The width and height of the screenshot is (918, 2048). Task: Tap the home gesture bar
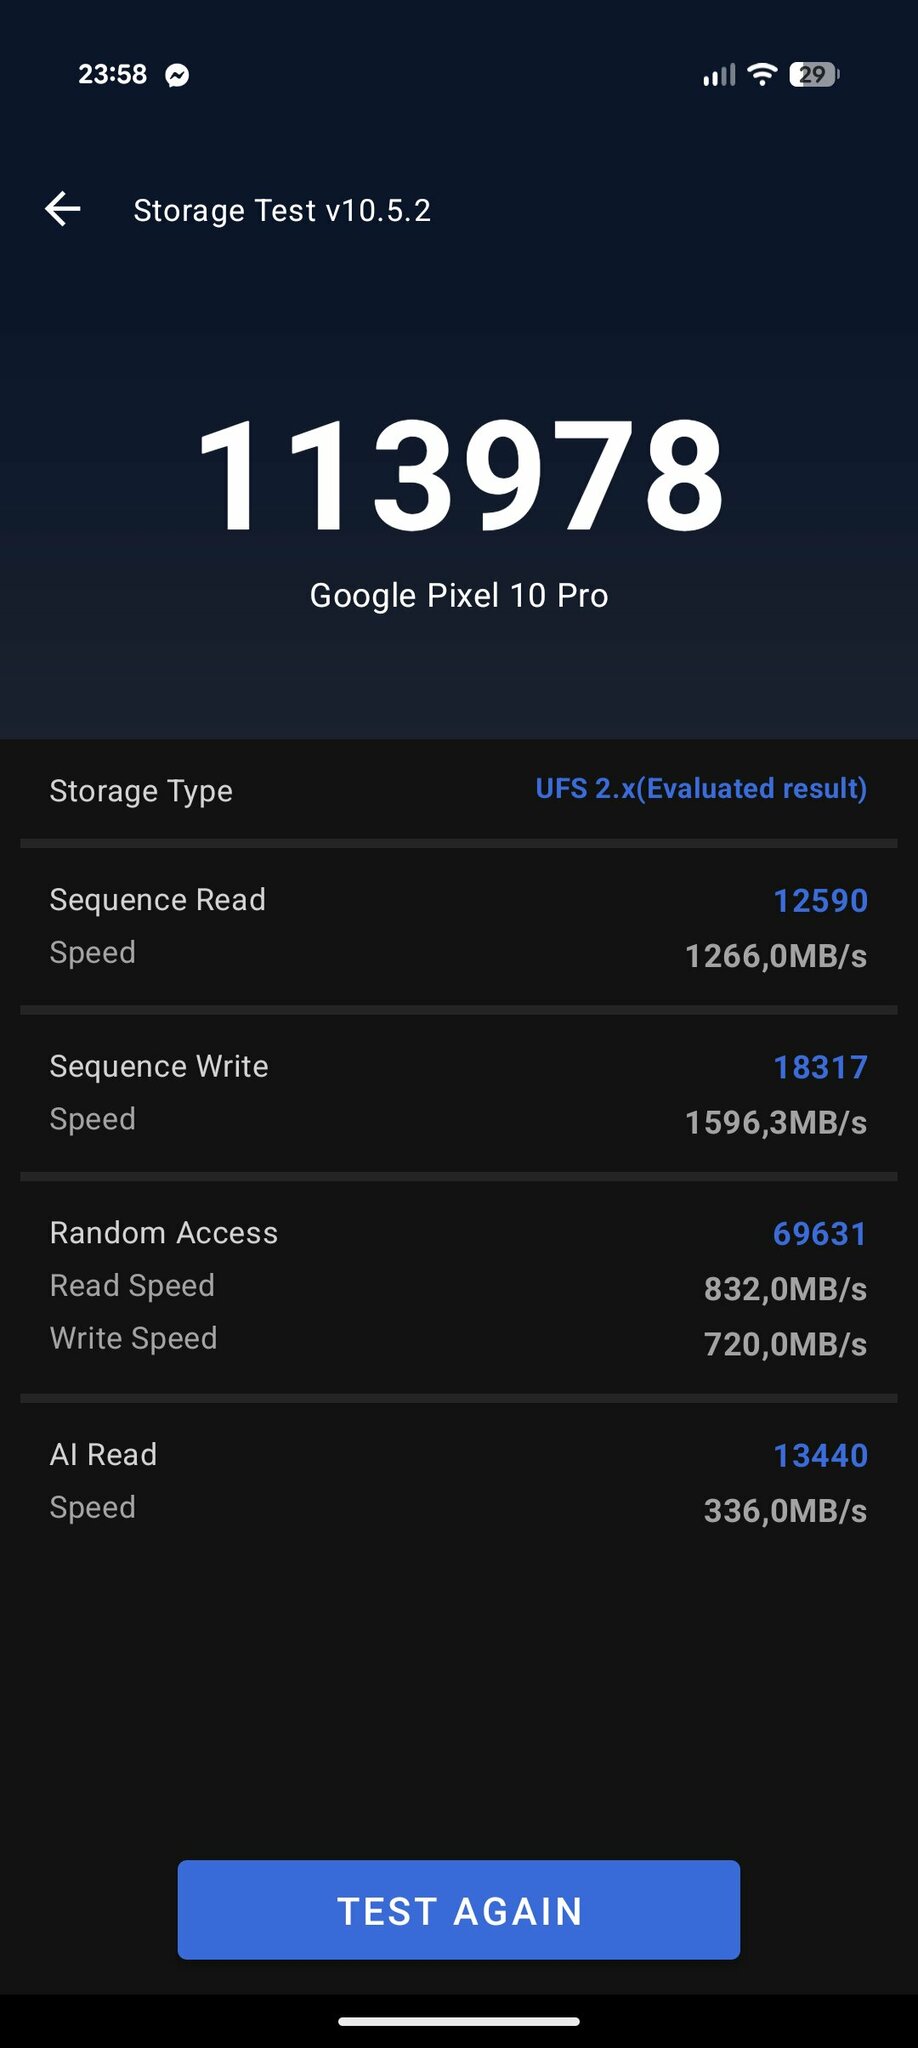coord(459,2021)
